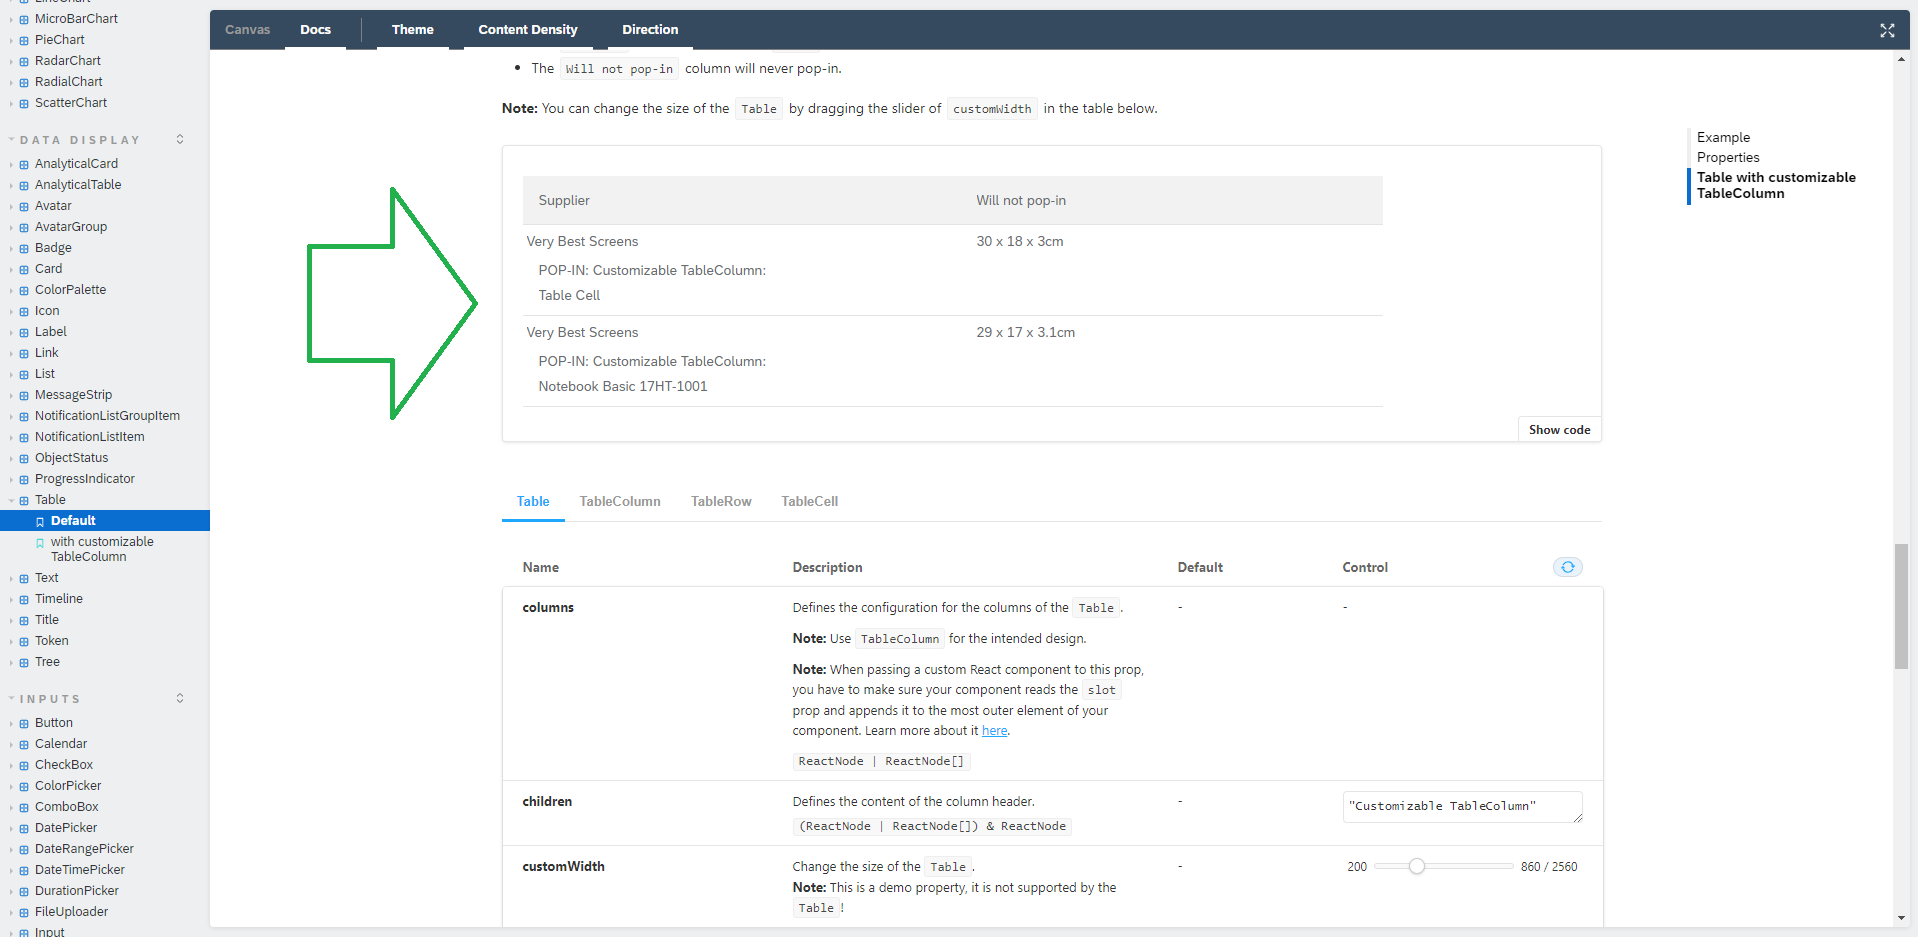Expand the Card tree item
The height and width of the screenshot is (937, 1918).
[x=10, y=268]
